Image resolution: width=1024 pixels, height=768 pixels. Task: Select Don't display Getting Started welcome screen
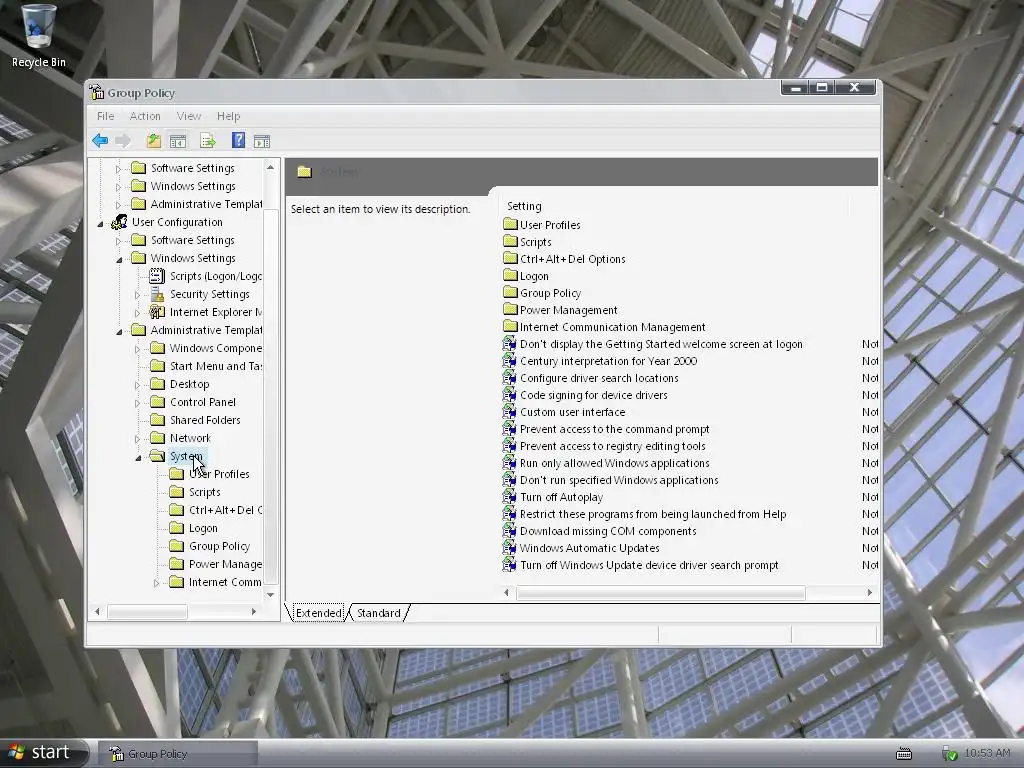(661, 344)
